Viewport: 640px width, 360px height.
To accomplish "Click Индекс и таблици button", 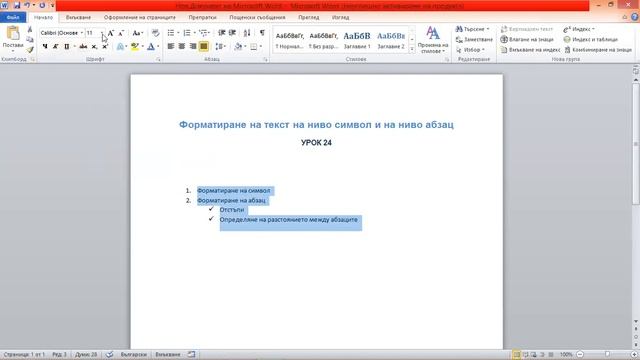I will pyautogui.click(x=591, y=40).
